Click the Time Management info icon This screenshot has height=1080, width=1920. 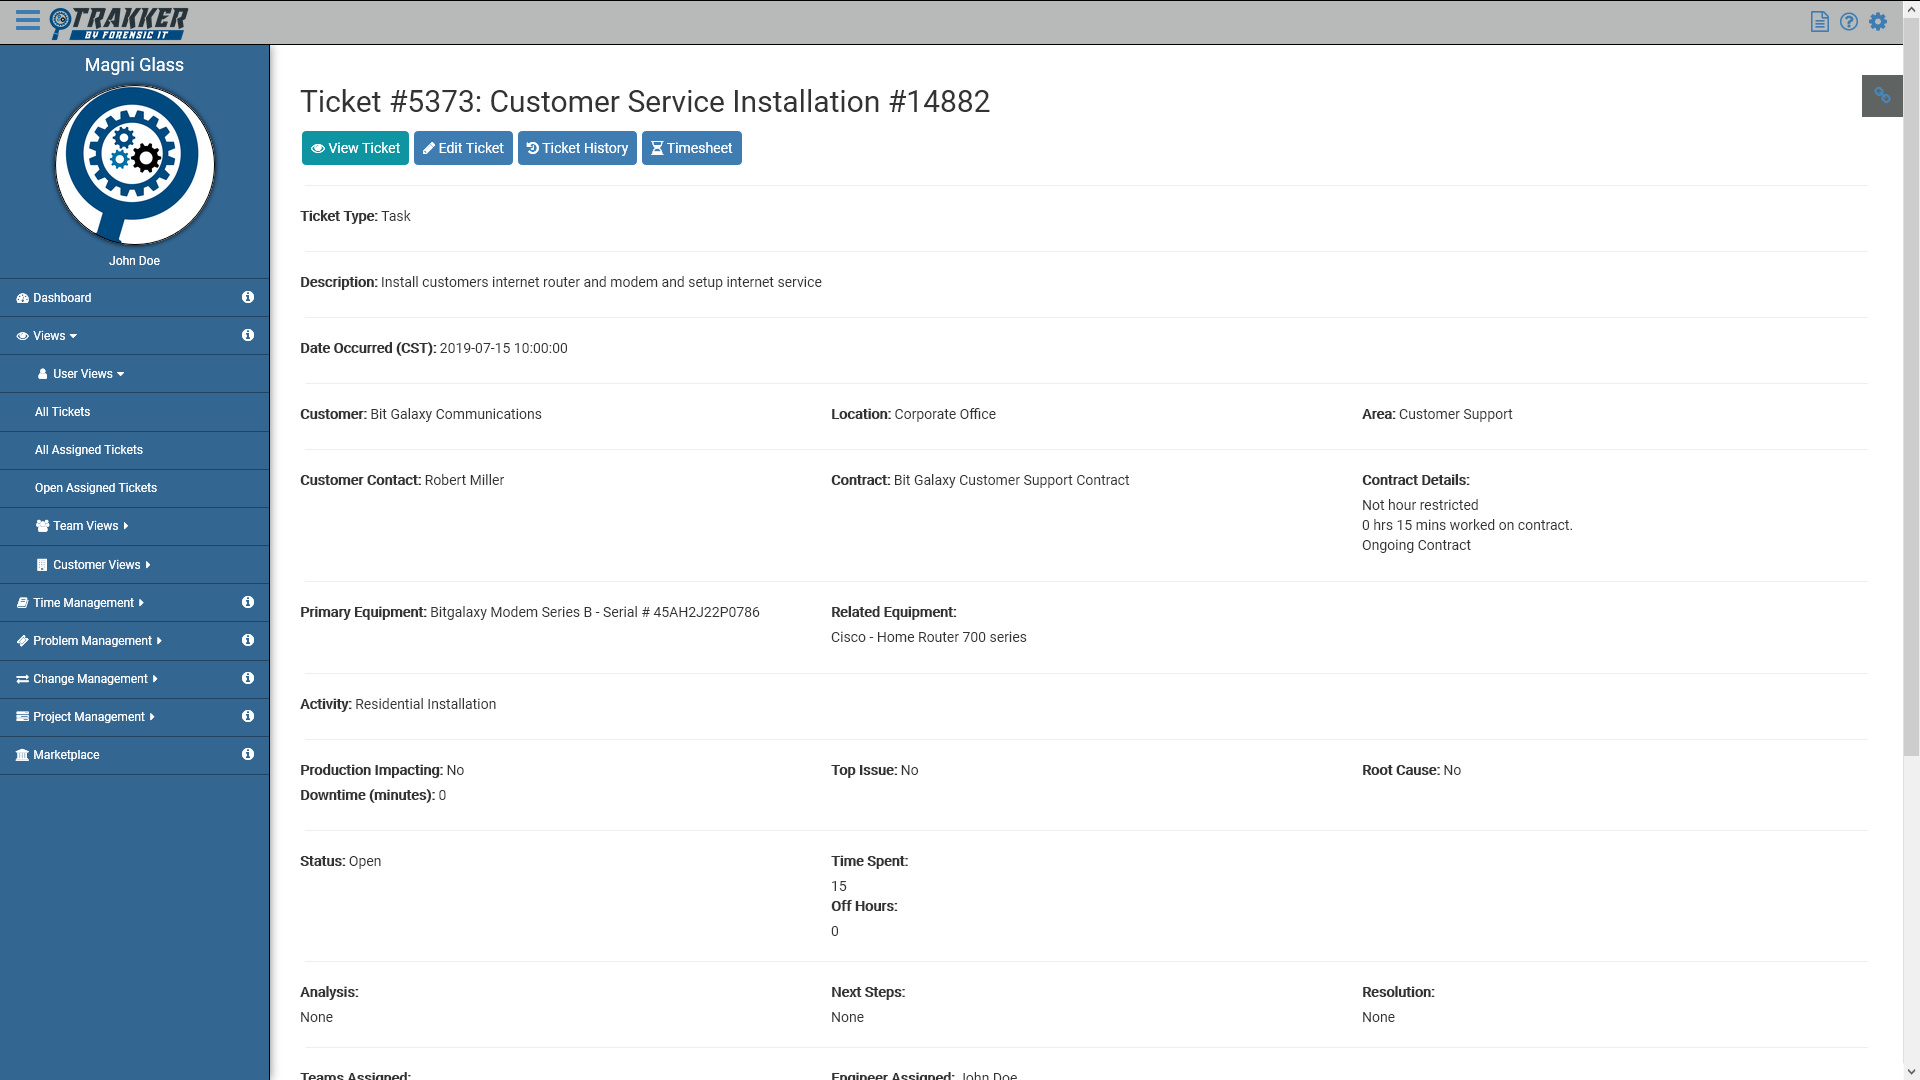247,603
